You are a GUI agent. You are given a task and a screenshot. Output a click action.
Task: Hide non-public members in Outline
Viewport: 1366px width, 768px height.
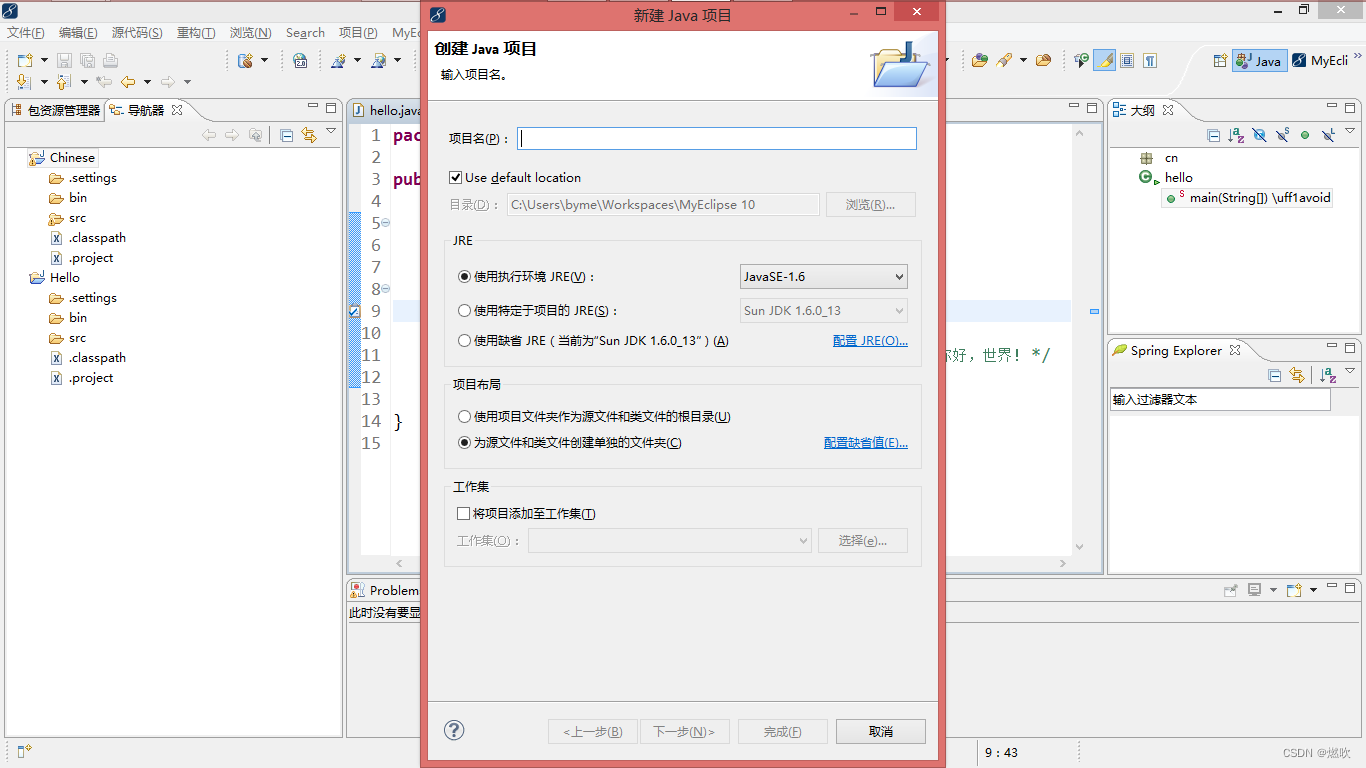(1305, 135)
